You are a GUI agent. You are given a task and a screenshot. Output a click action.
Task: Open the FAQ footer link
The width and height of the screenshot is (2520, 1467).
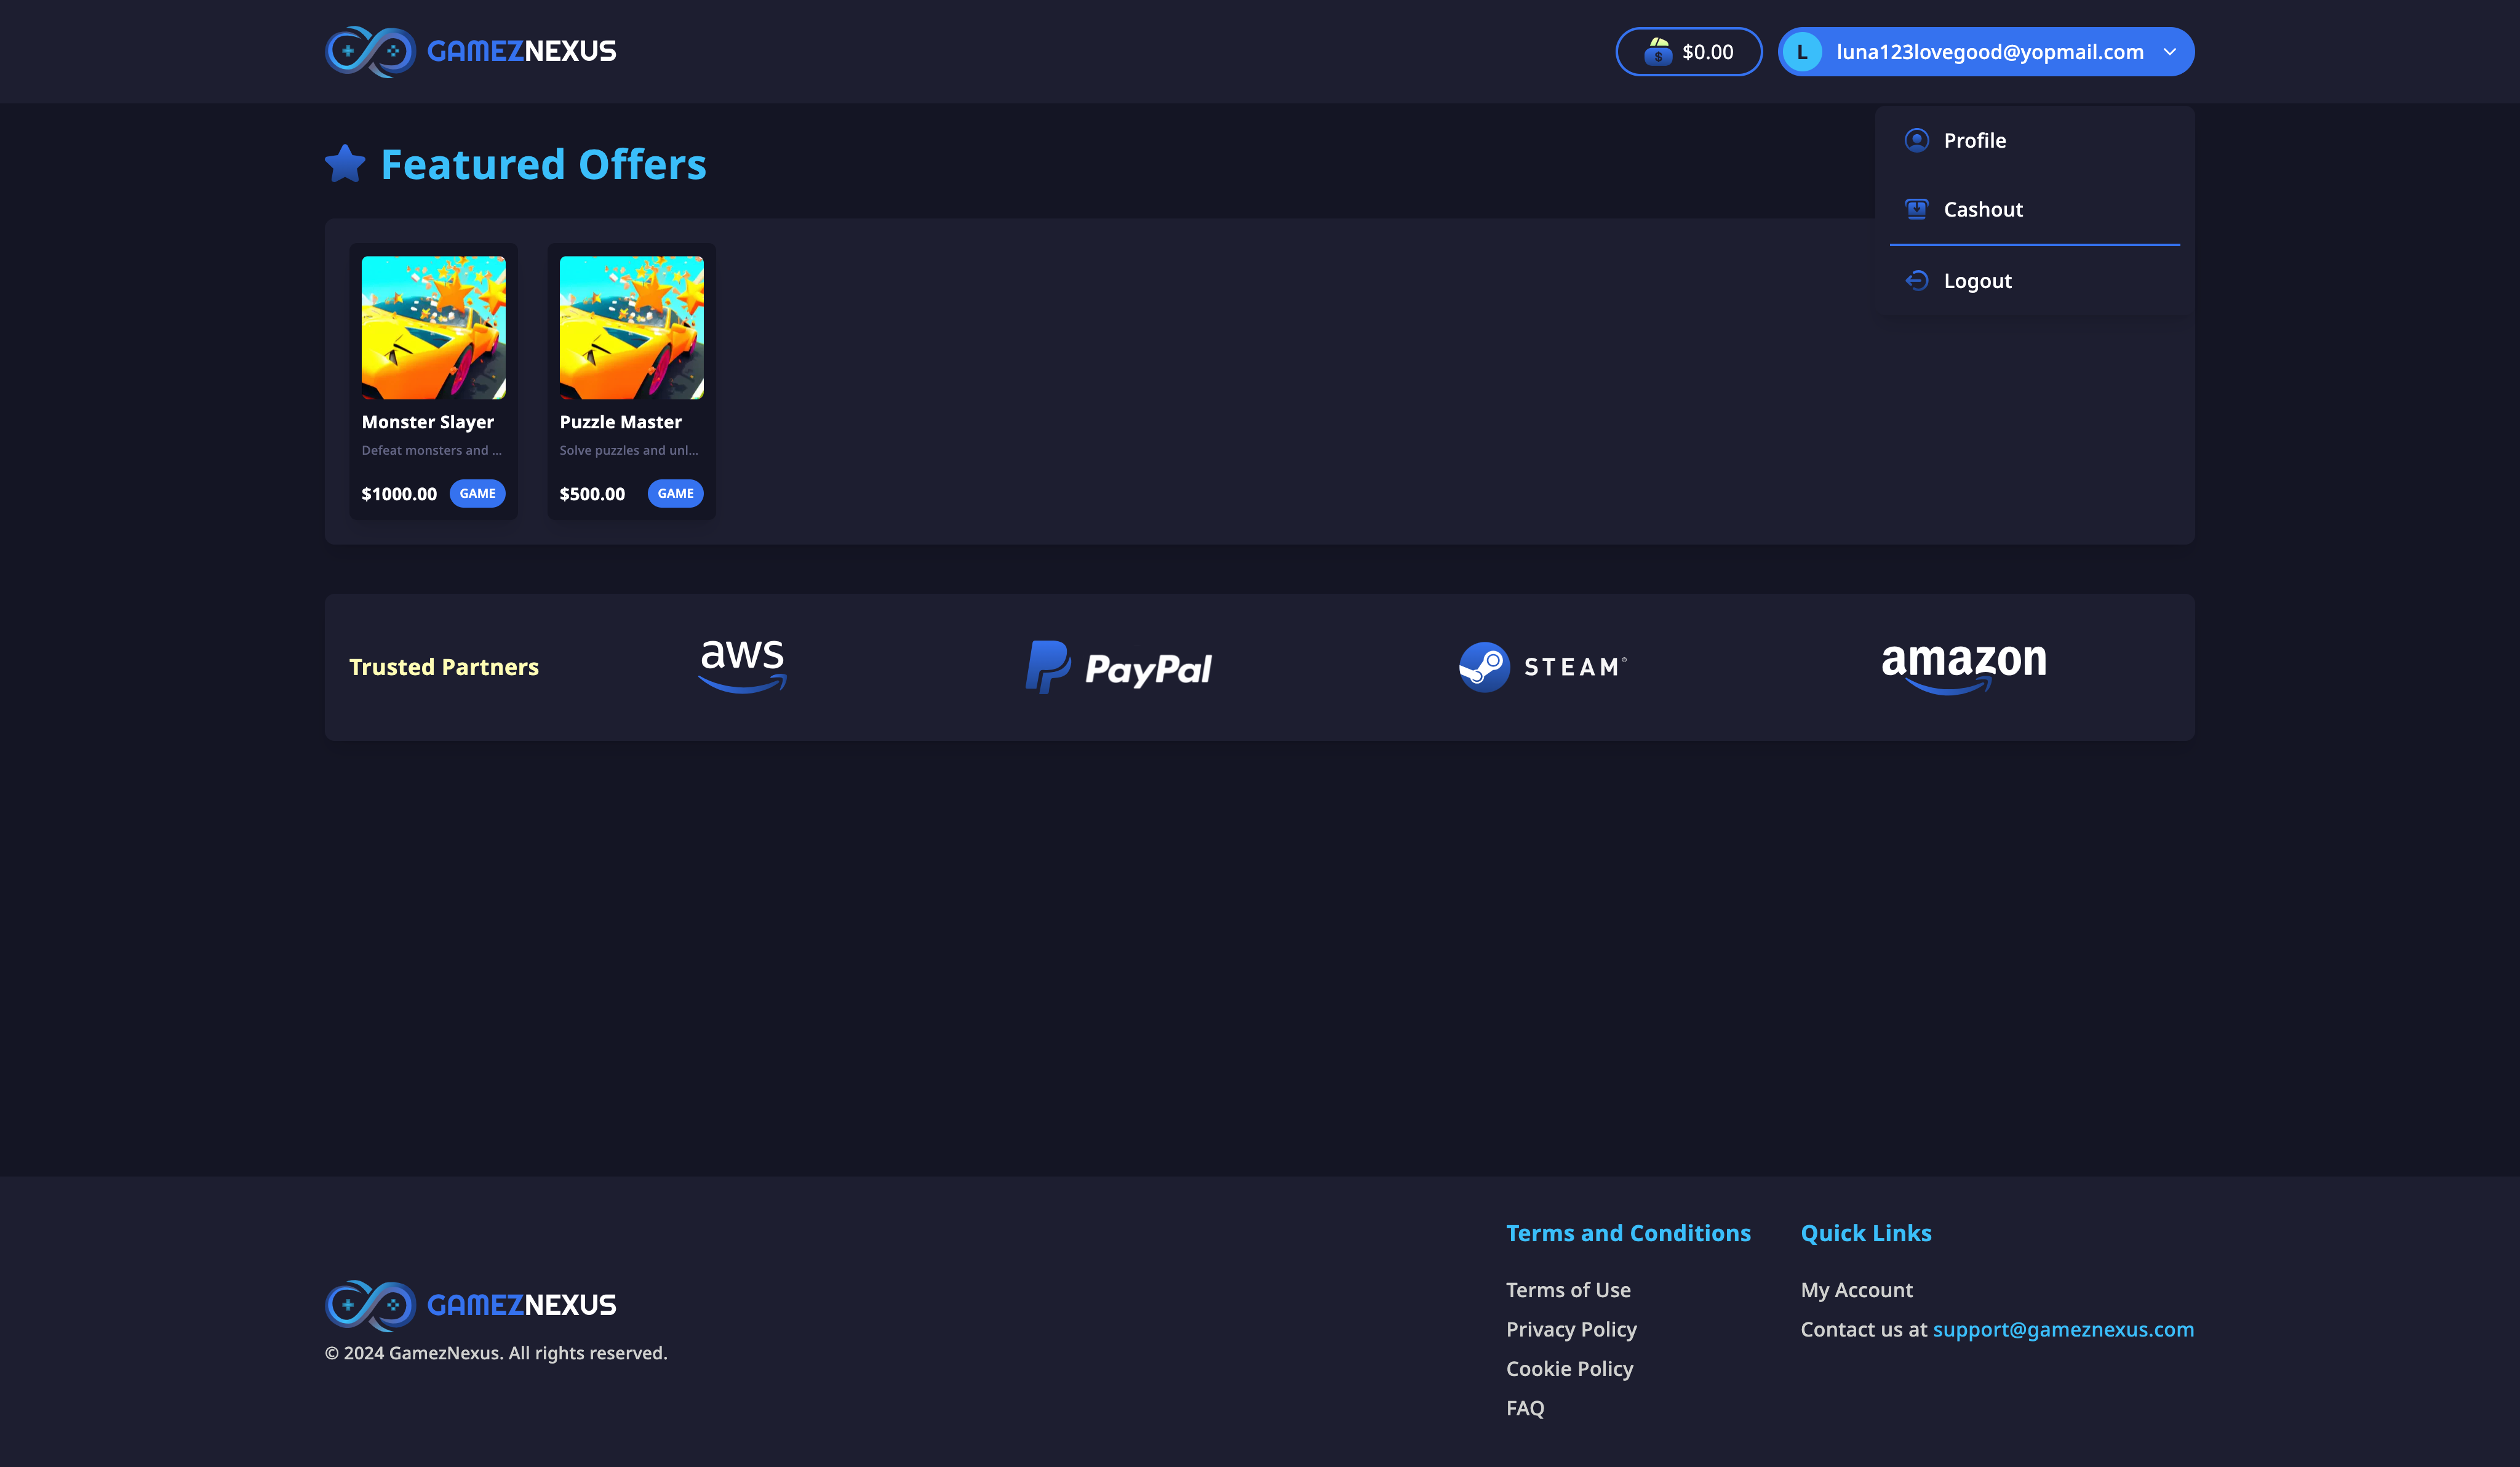(1525, 1408)
